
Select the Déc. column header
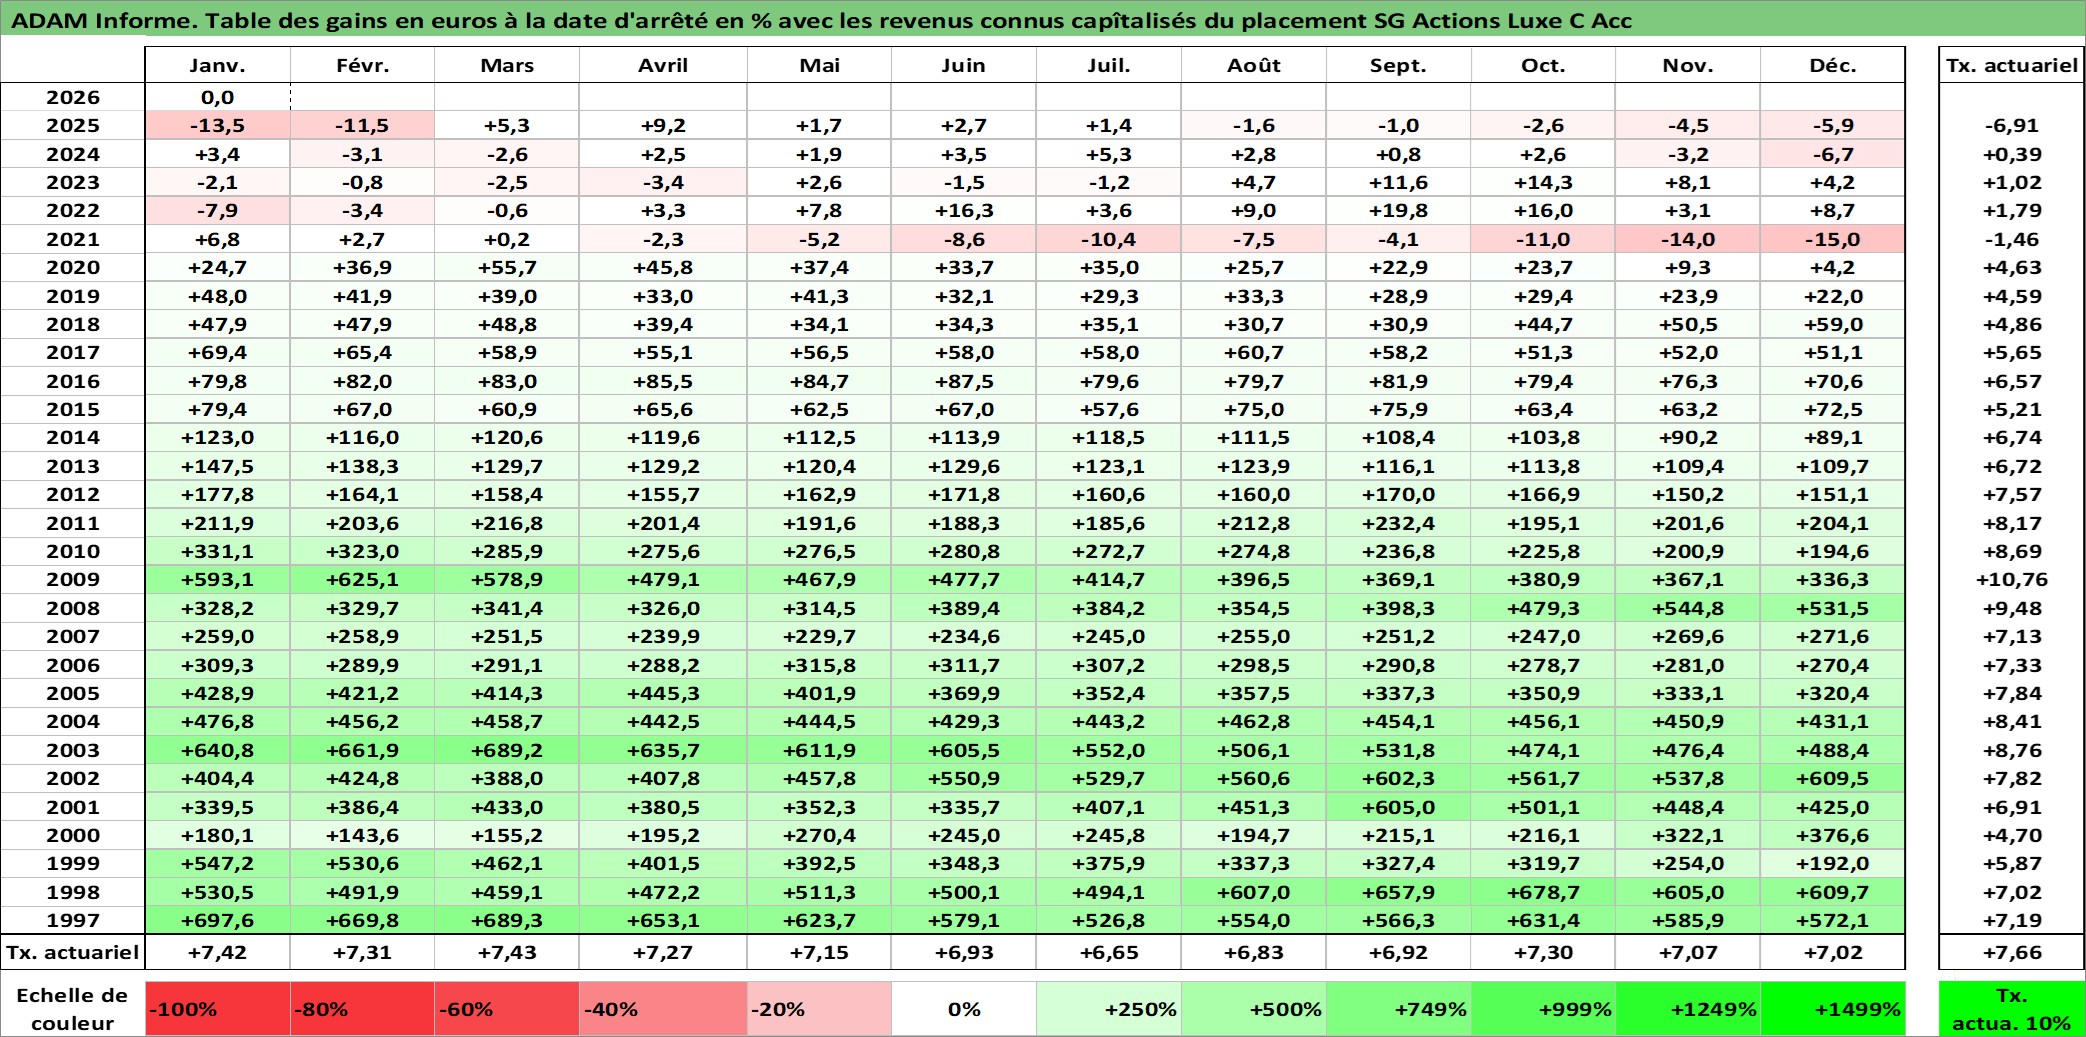tap(1833, 65)
